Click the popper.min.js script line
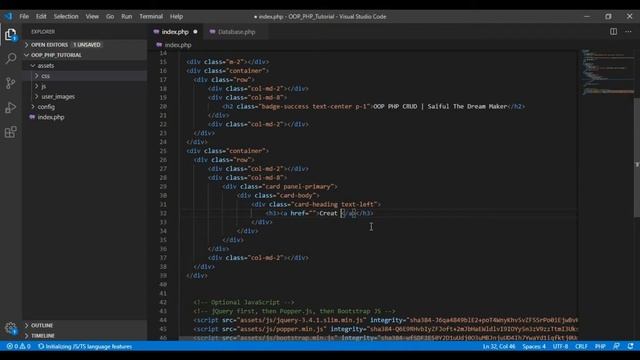The image size is (640, 360). point(385,329)
